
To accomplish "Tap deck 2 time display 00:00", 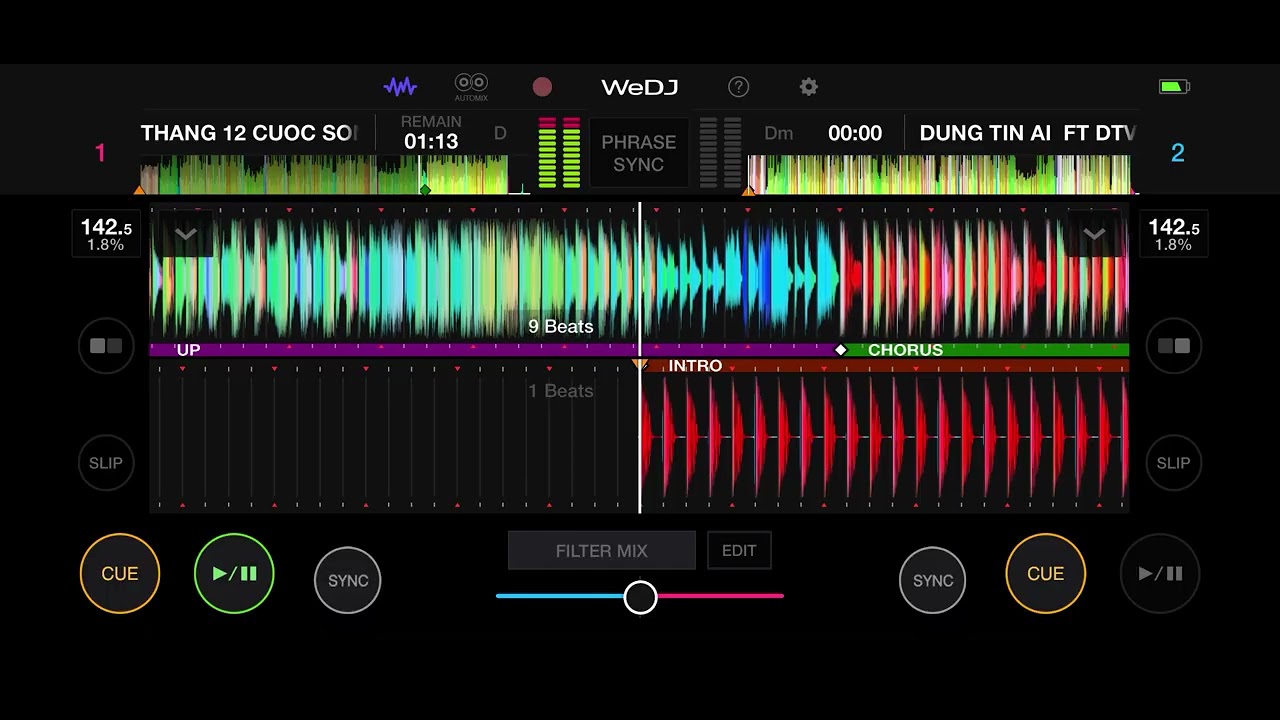I will pyautogui.click(x=855, y=133).
